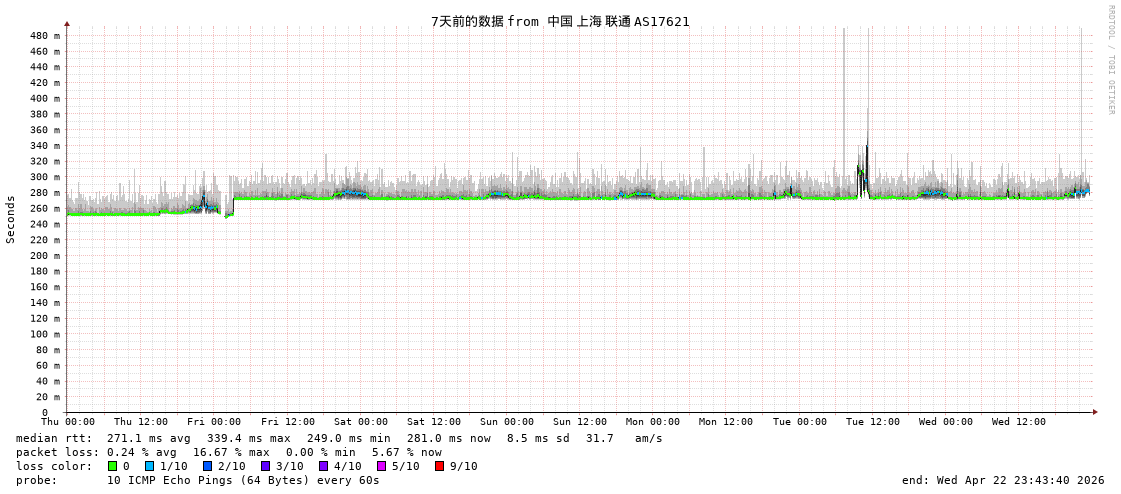The height and width of the screenshot is (494, 1121).
Task: Click the Thu 00:00 time axis label
Action: click(68, 422)
